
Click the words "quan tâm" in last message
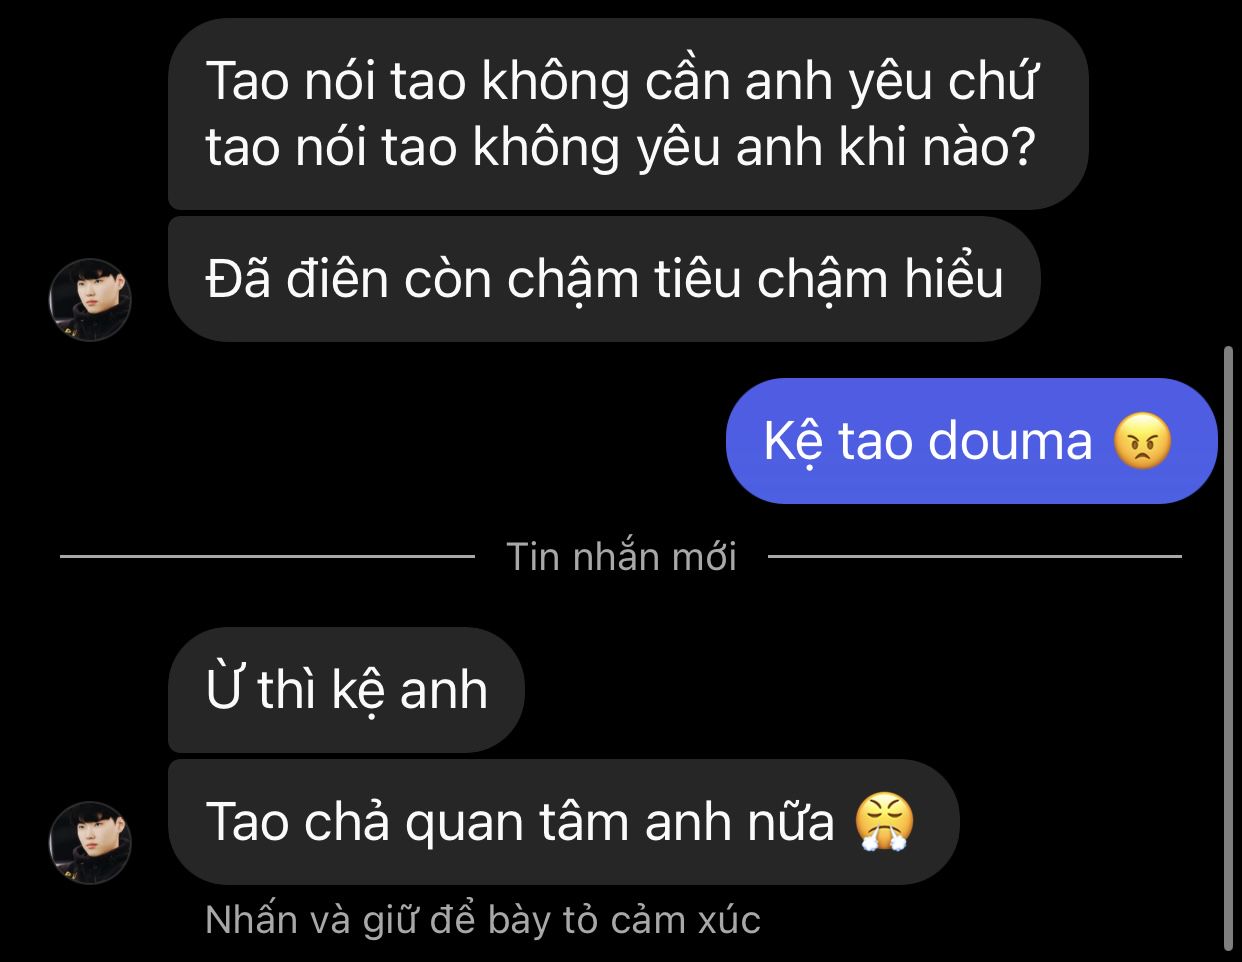(x=523, y=823)
